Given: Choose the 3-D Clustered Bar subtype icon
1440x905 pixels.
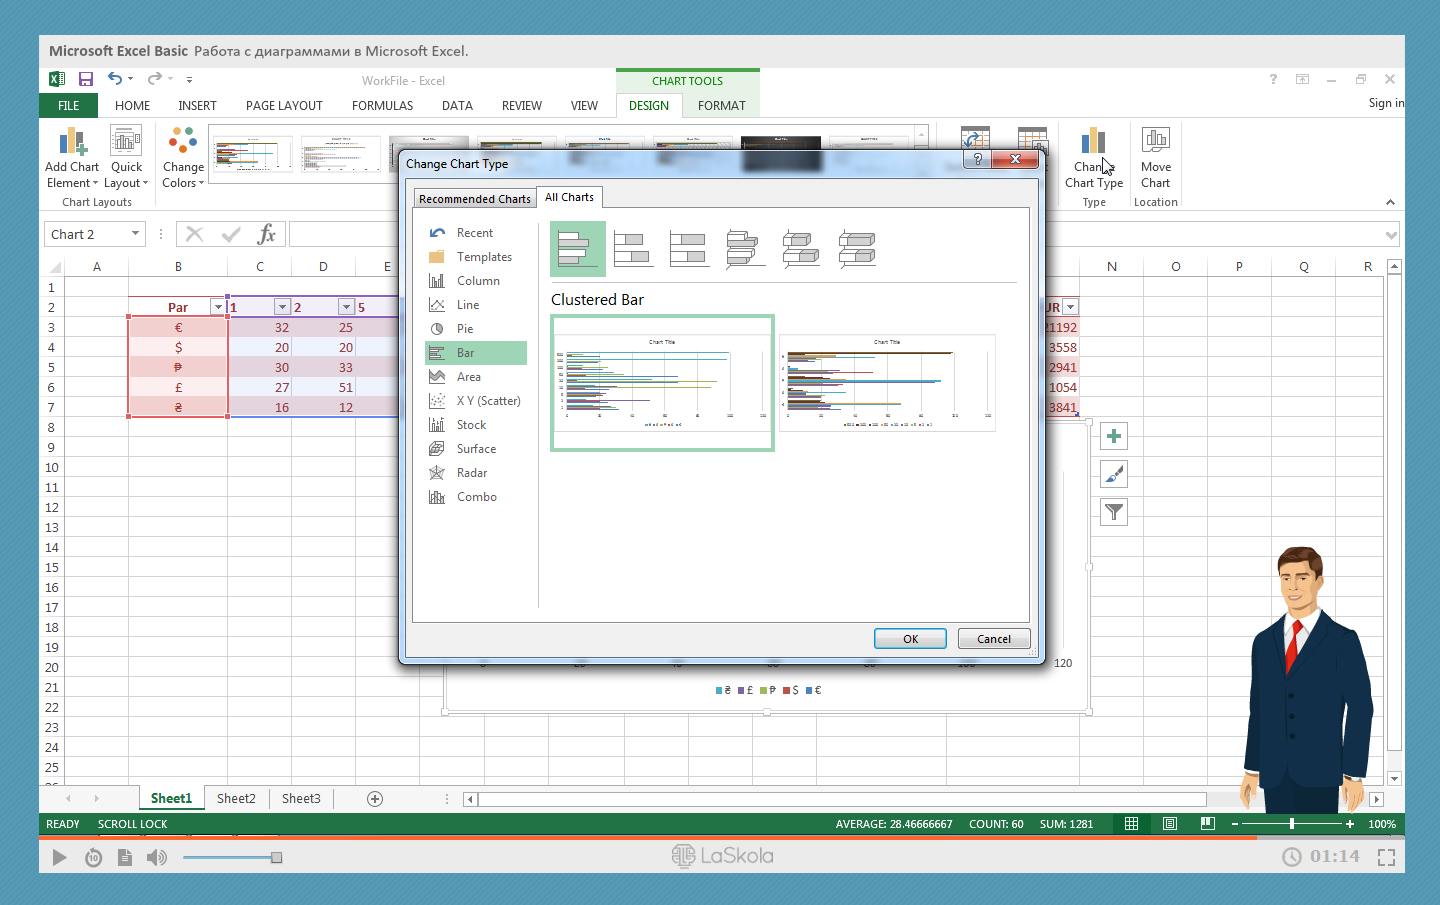Looking at the screenshot, I should tap(745, 248).
